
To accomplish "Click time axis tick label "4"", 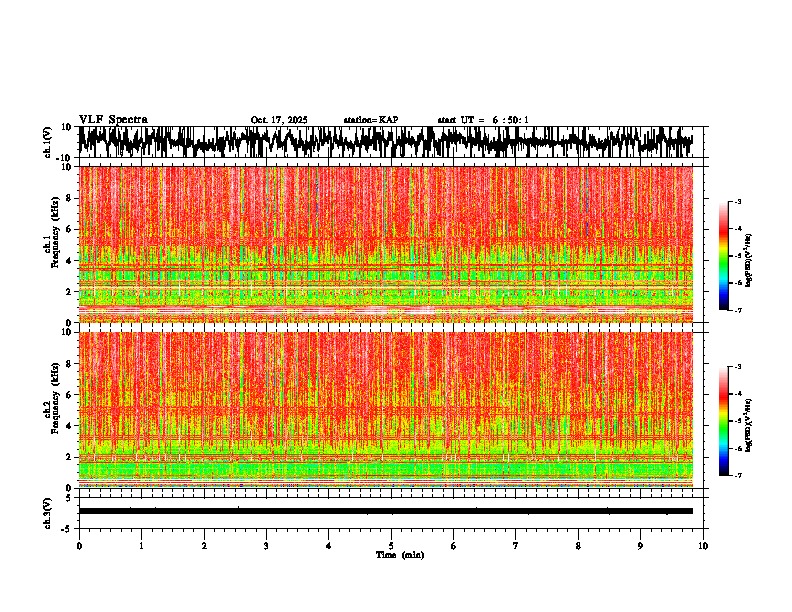I will 329,546.
